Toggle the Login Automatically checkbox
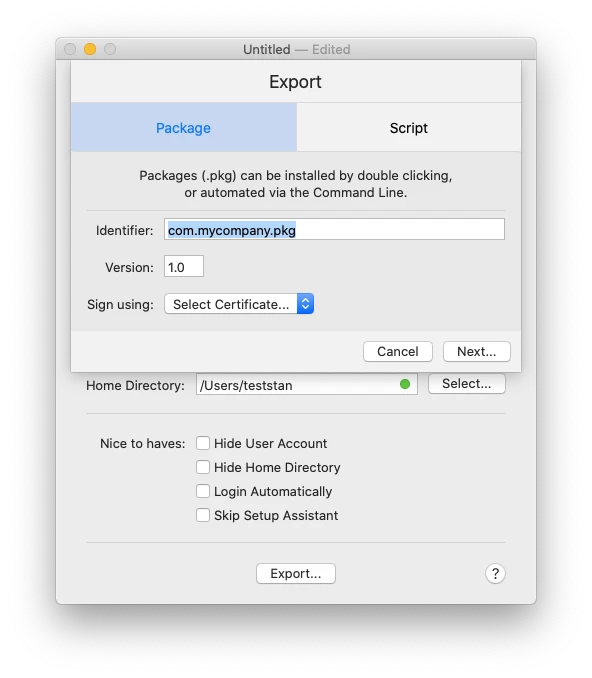Viewport: 592px width, 678px height. pos(203,491)
